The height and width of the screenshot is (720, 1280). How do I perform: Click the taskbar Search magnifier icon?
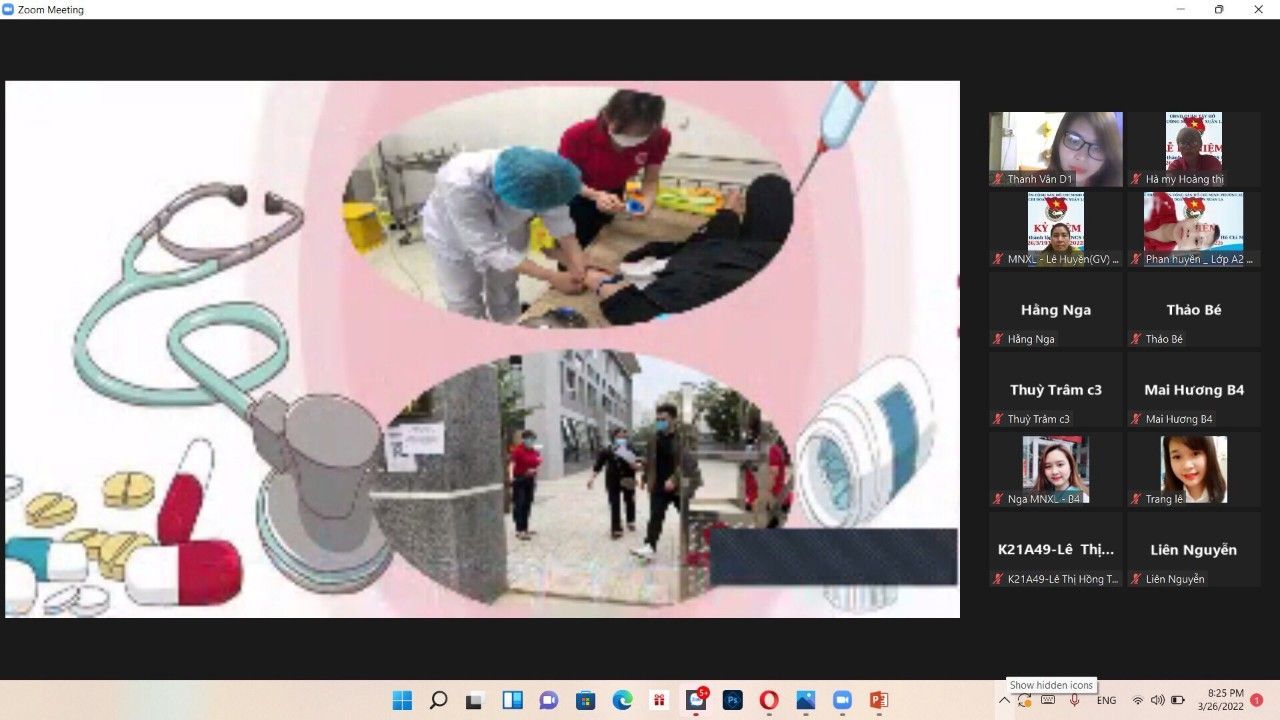[438, 700]
